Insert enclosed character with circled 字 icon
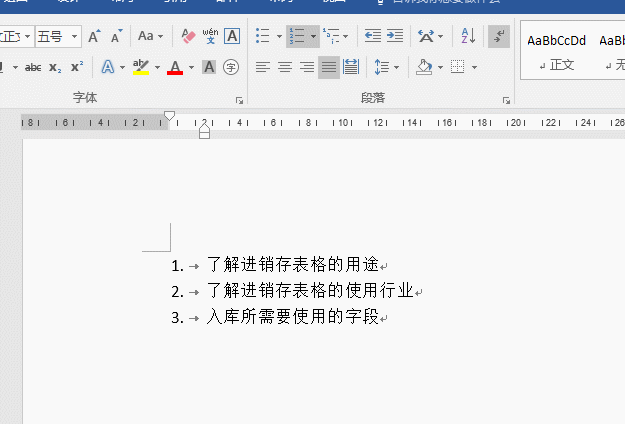Image resolution: width=625 pixels, height=424 pixels. pyautogui.click(x=231, y=67)
